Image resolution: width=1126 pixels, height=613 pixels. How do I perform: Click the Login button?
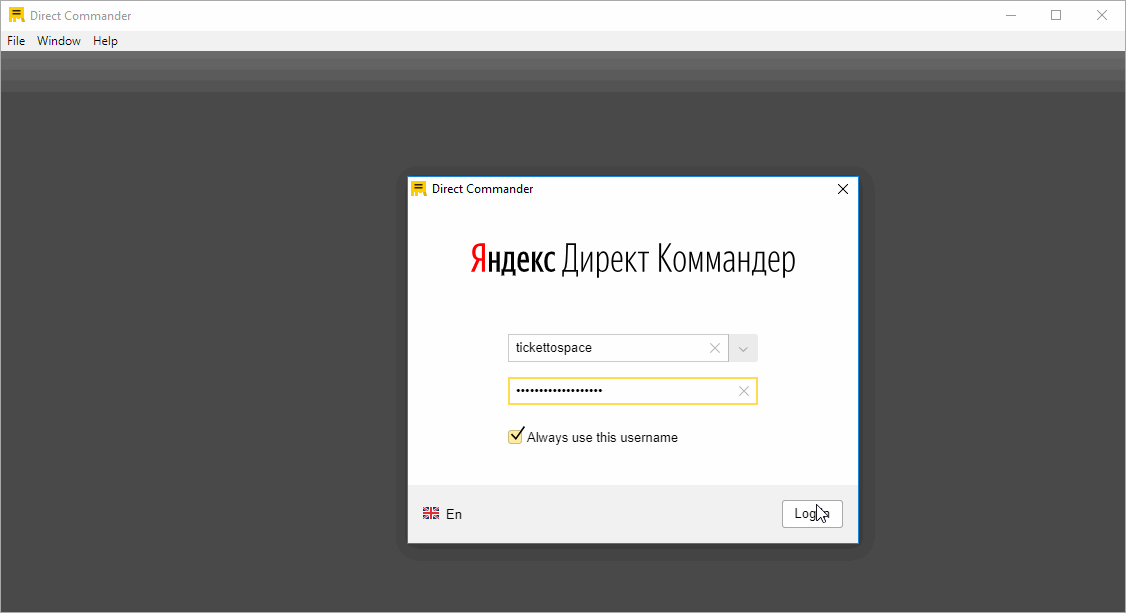[x=812, y=514]
